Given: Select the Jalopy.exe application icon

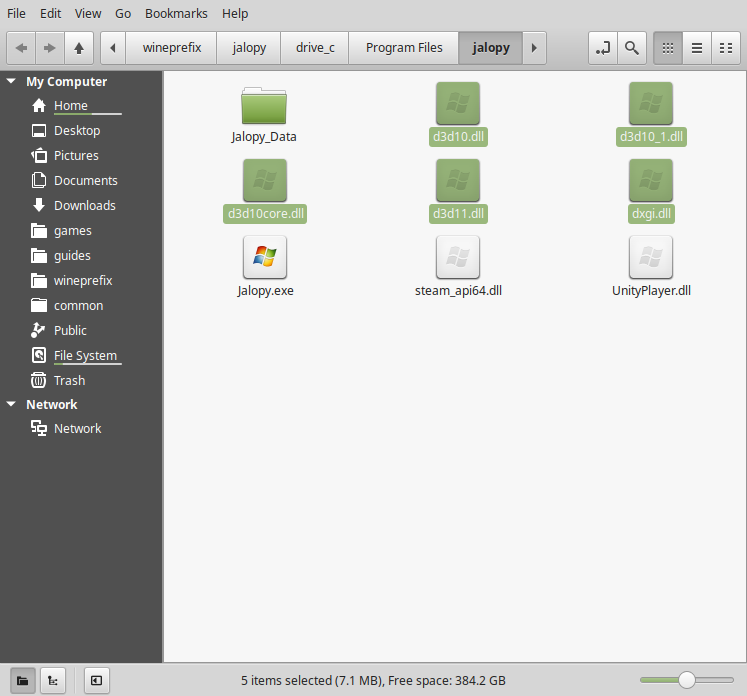Looking at the screenshot, I should point(265,257).
